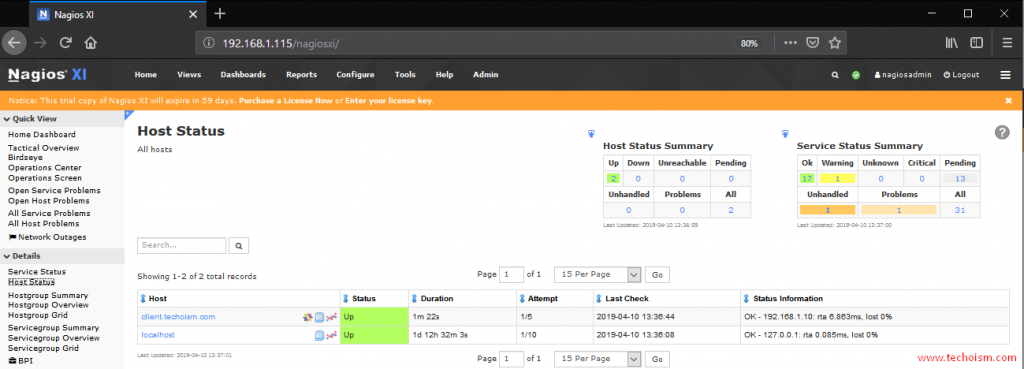Click the host search magnifier button
Image resolution: width=1024 pixels, height=369 pixels.
(x=239, y=246)
